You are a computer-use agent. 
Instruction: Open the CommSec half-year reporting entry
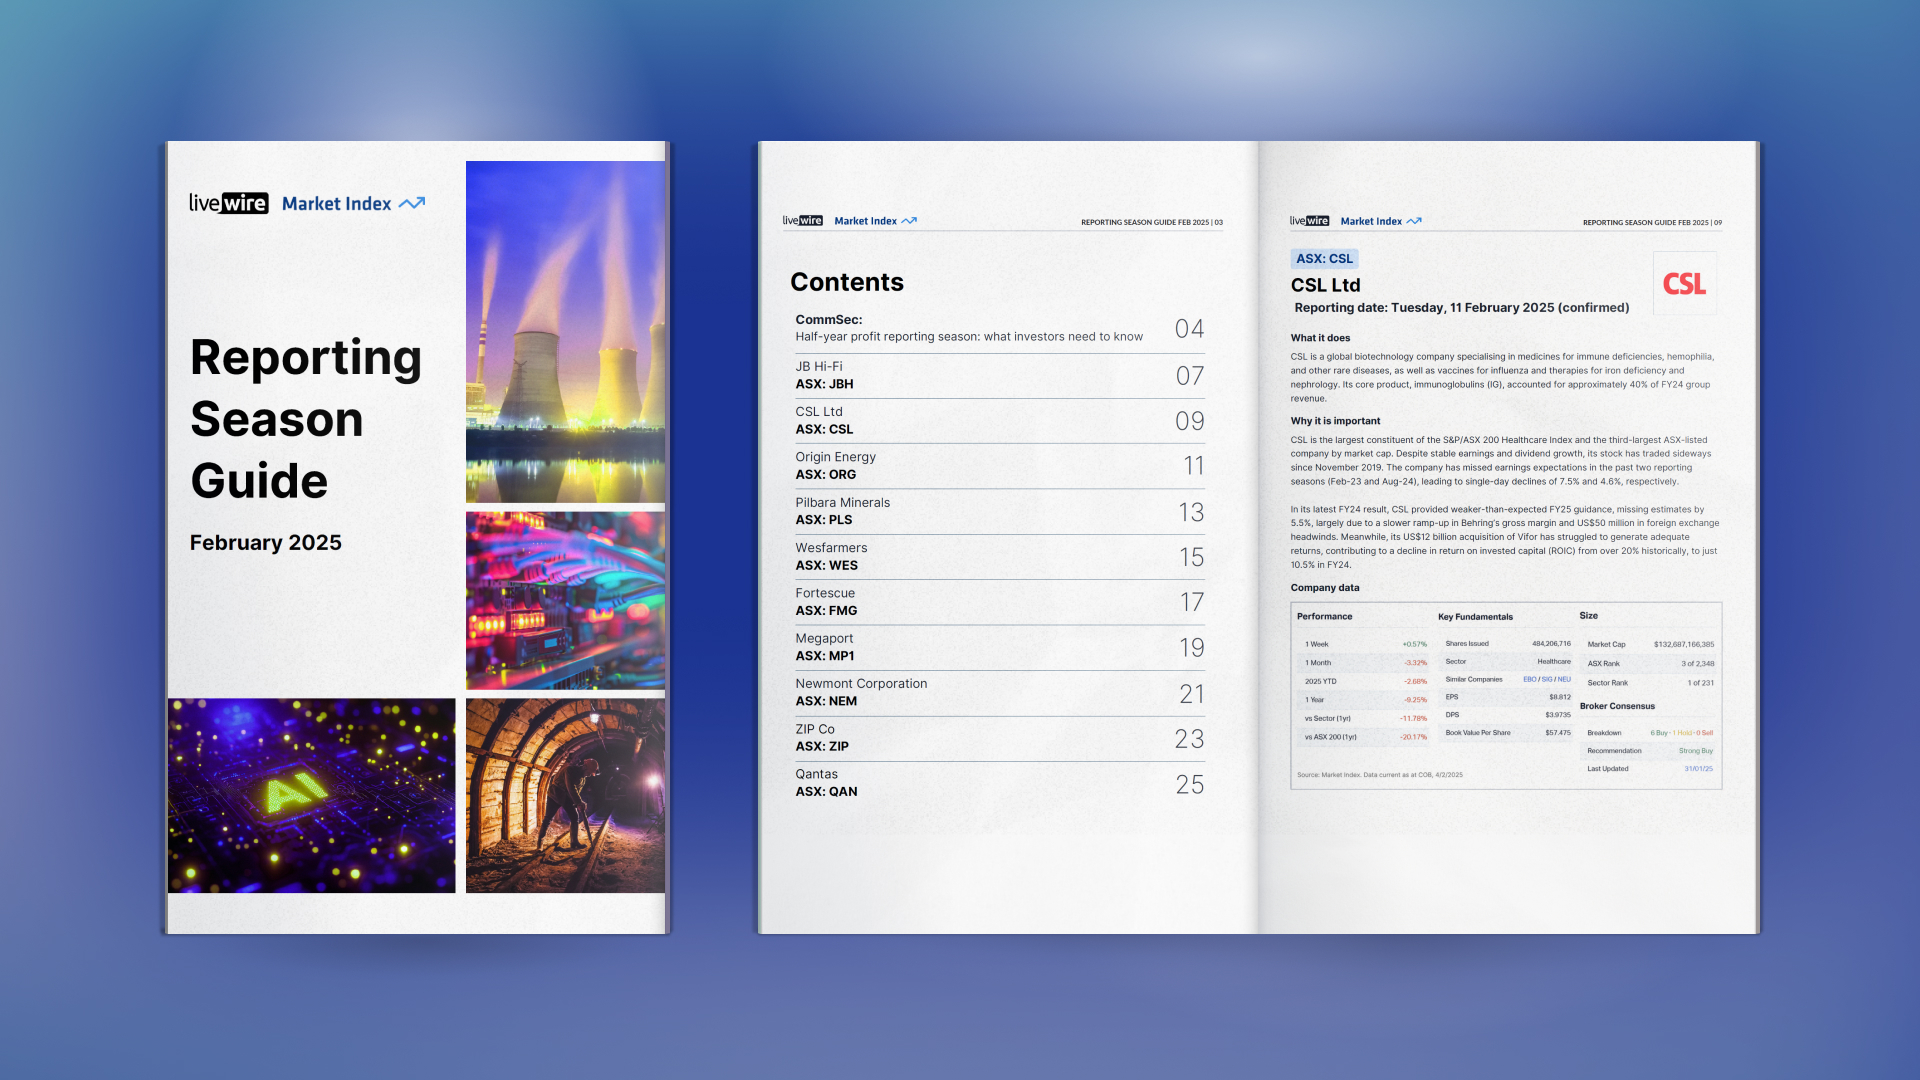pyautogui.click(x=968, y=329)
